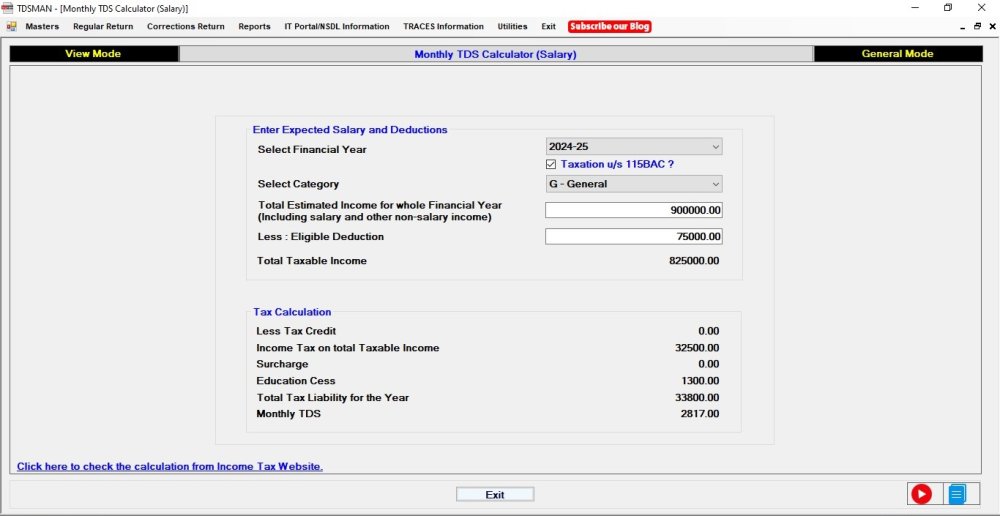The width and height of the screenshot is (1000, 516).
Task: Minimize the TDSMAN main window
Action: [915, 8]
